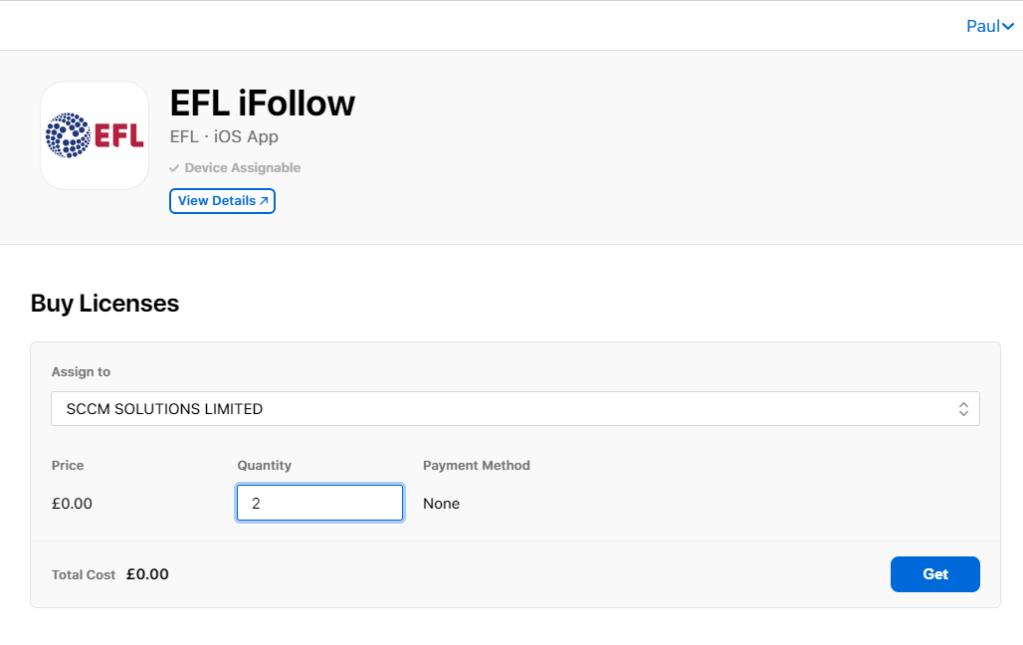Click the Device Assignable label

point(242,168)
